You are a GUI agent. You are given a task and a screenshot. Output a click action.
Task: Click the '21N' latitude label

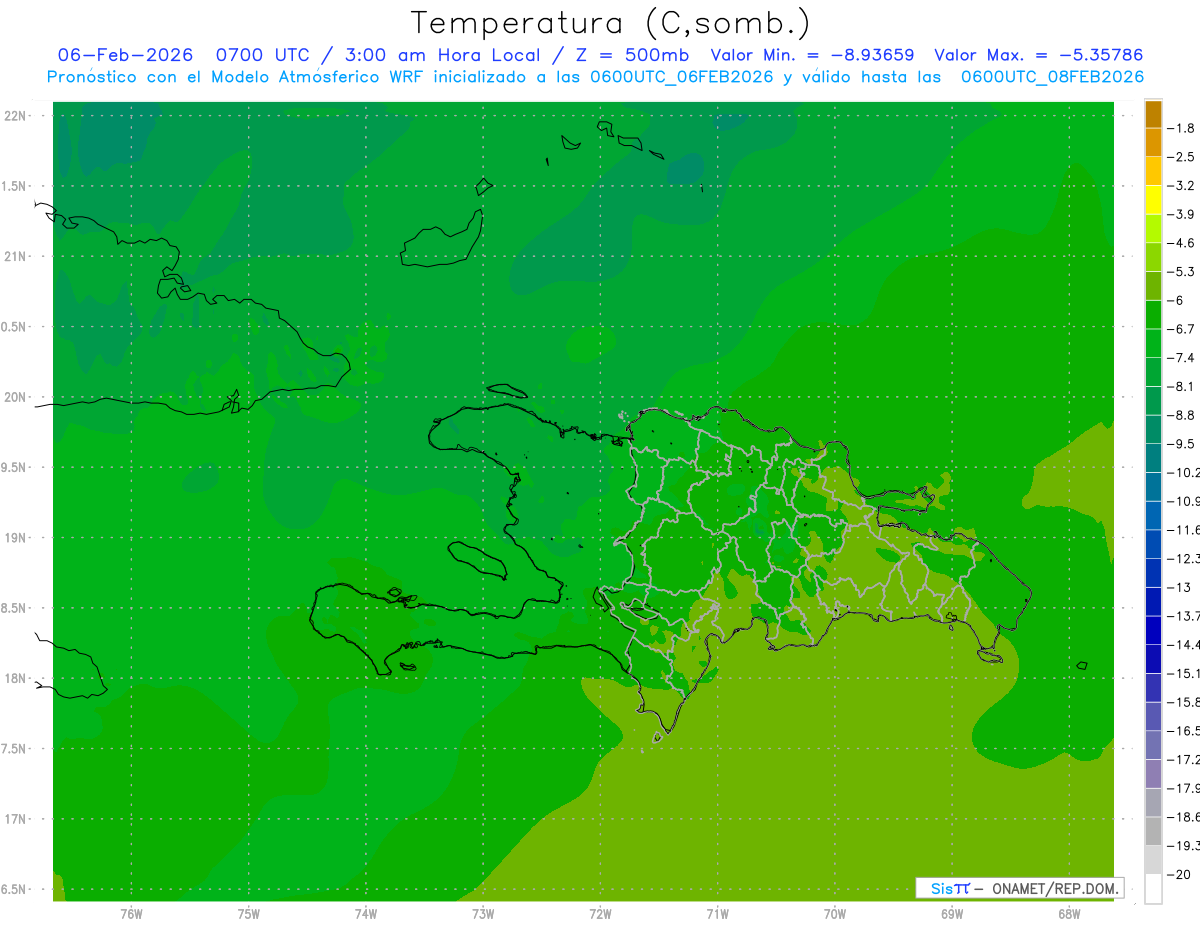coord(16,257)
